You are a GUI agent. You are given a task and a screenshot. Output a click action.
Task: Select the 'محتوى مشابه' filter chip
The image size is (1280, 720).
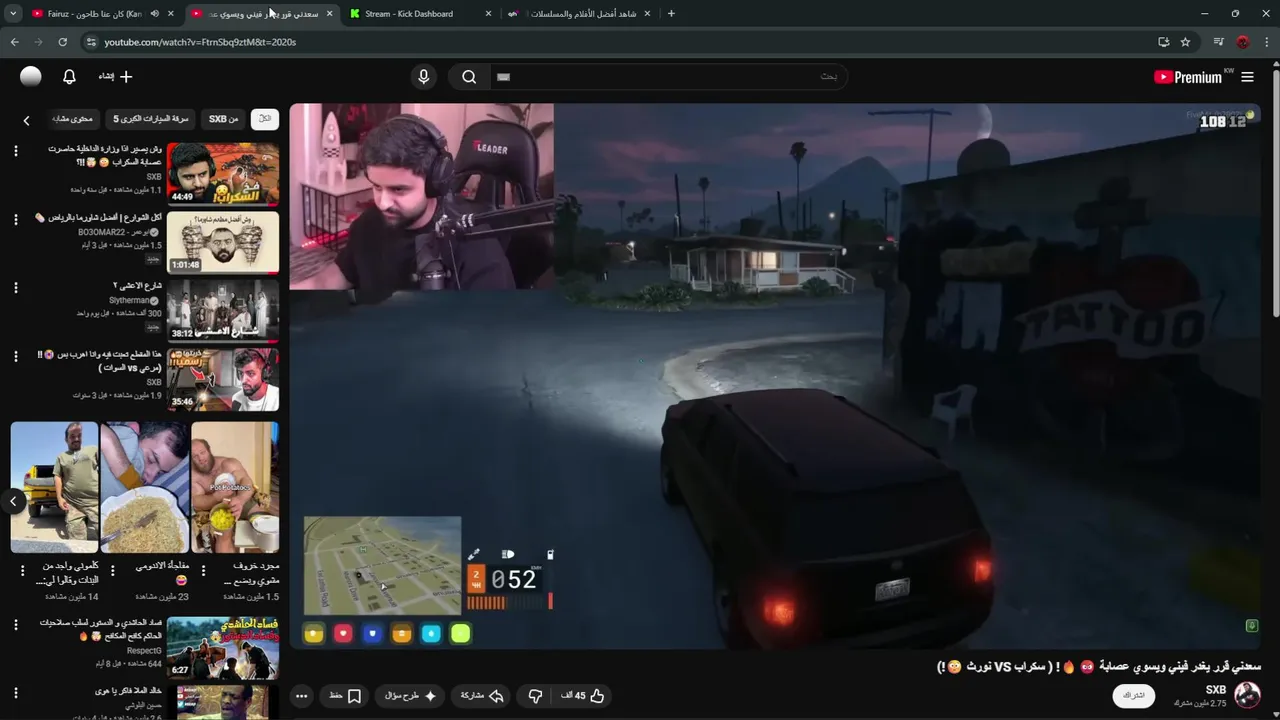72,119
